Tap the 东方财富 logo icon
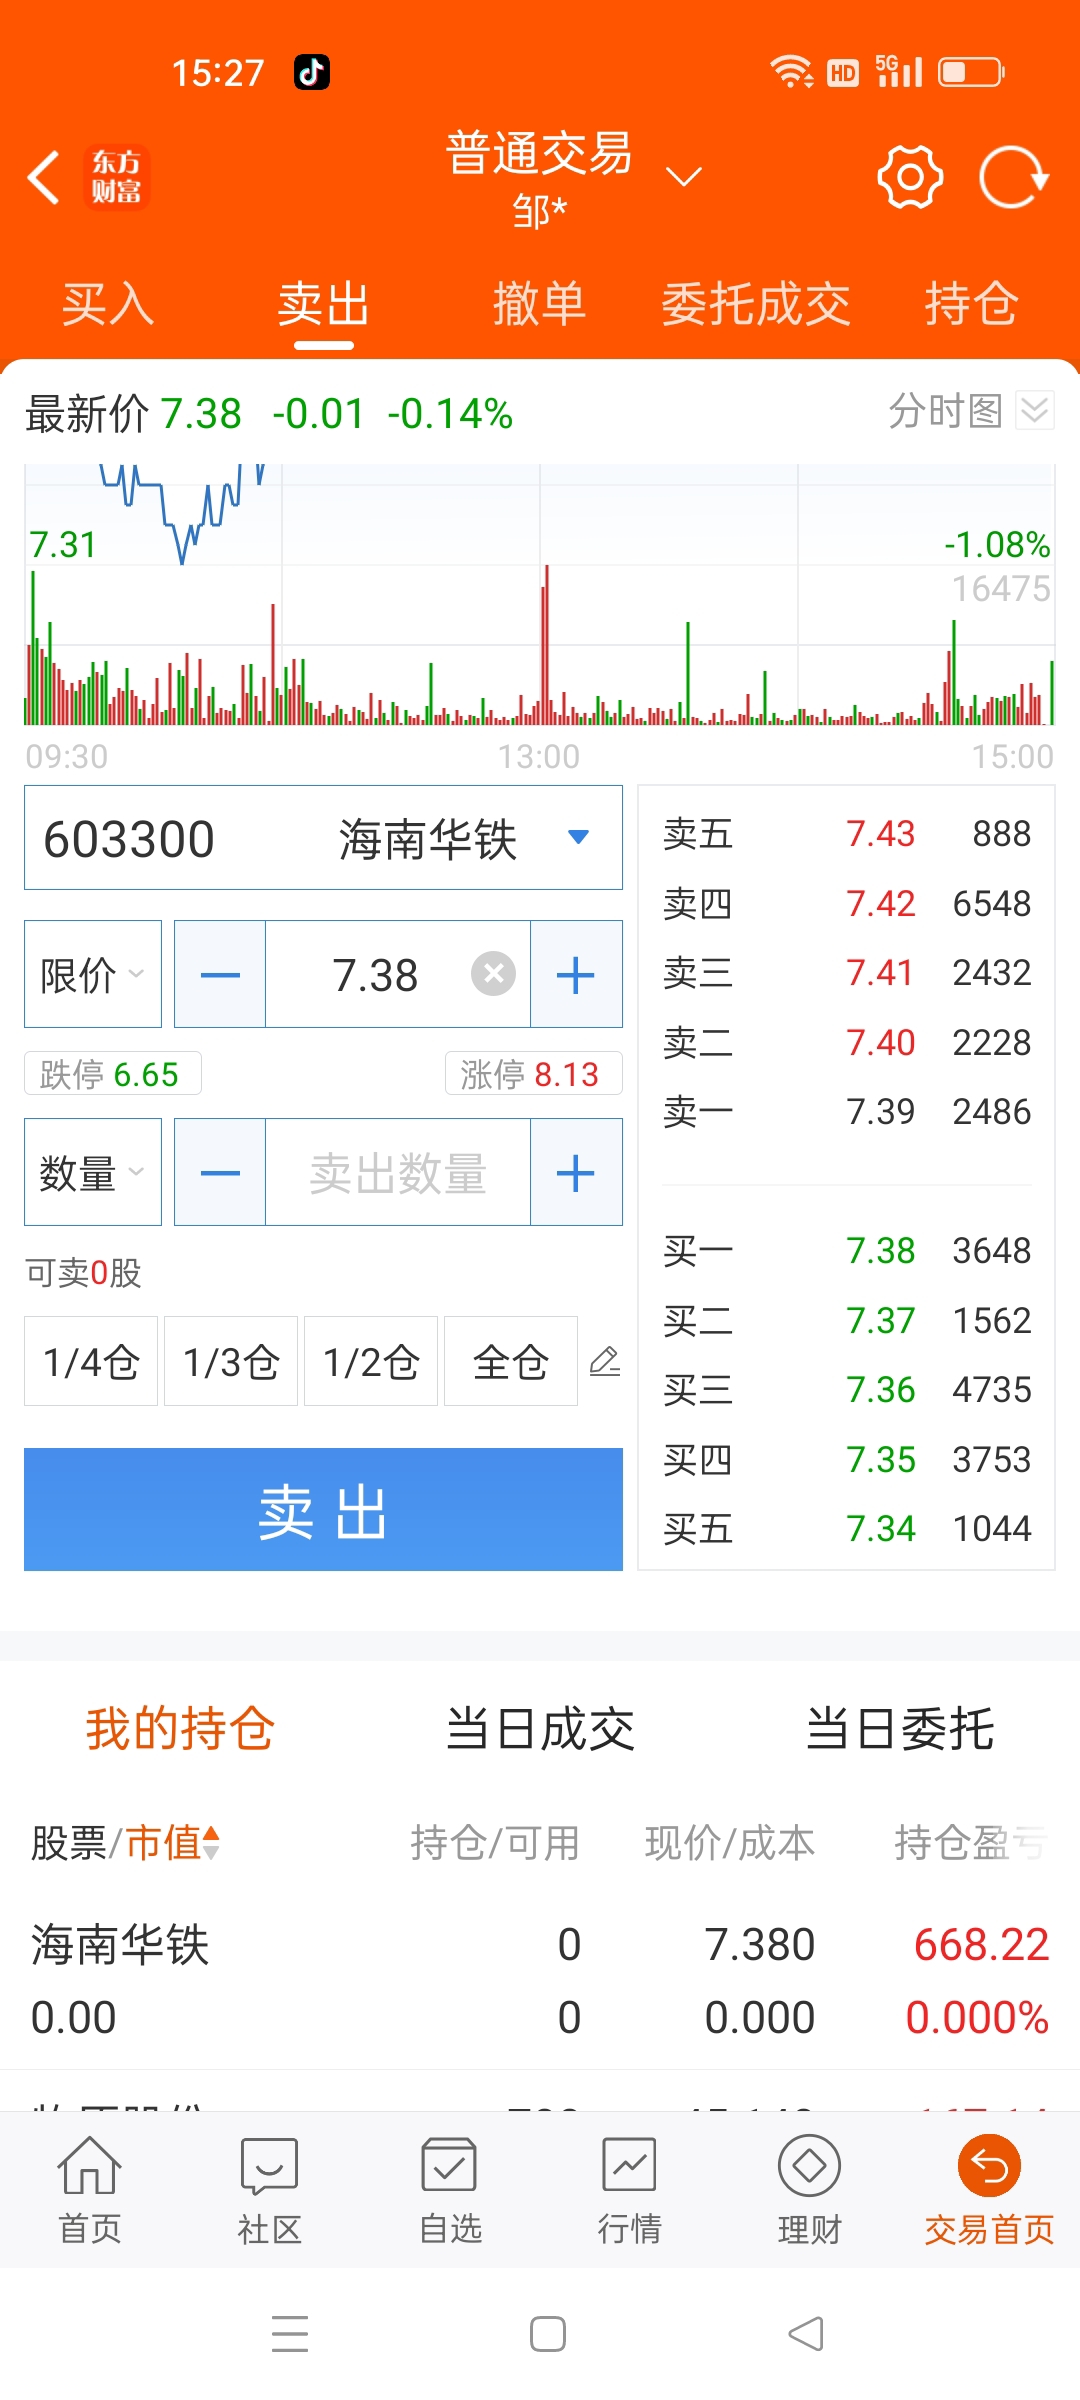 (116, 177)
